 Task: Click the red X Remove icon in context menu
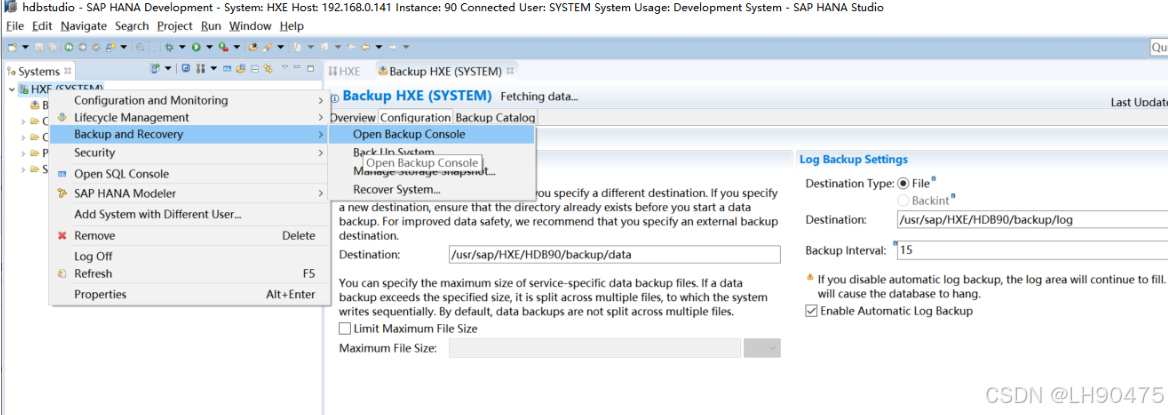pyautogui.click(x=63, y=236)
